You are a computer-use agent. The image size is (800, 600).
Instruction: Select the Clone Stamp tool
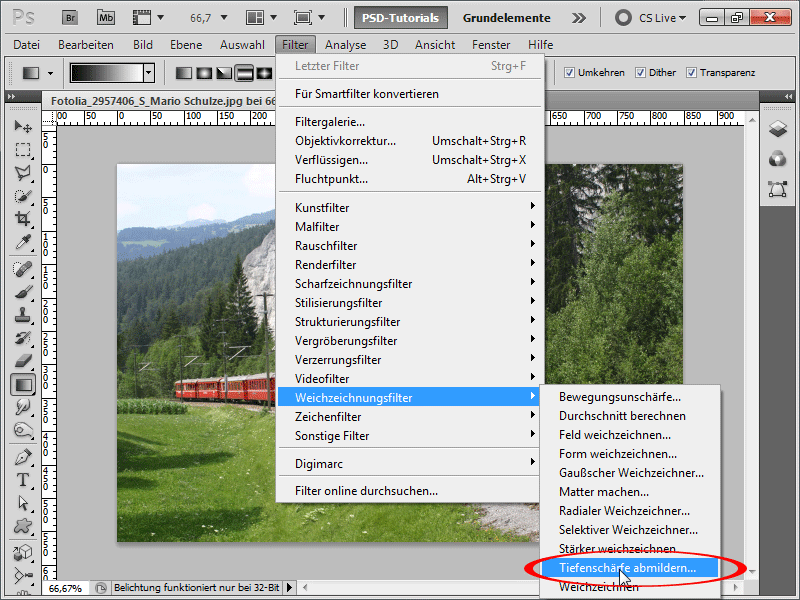click(x=22, y=315)
